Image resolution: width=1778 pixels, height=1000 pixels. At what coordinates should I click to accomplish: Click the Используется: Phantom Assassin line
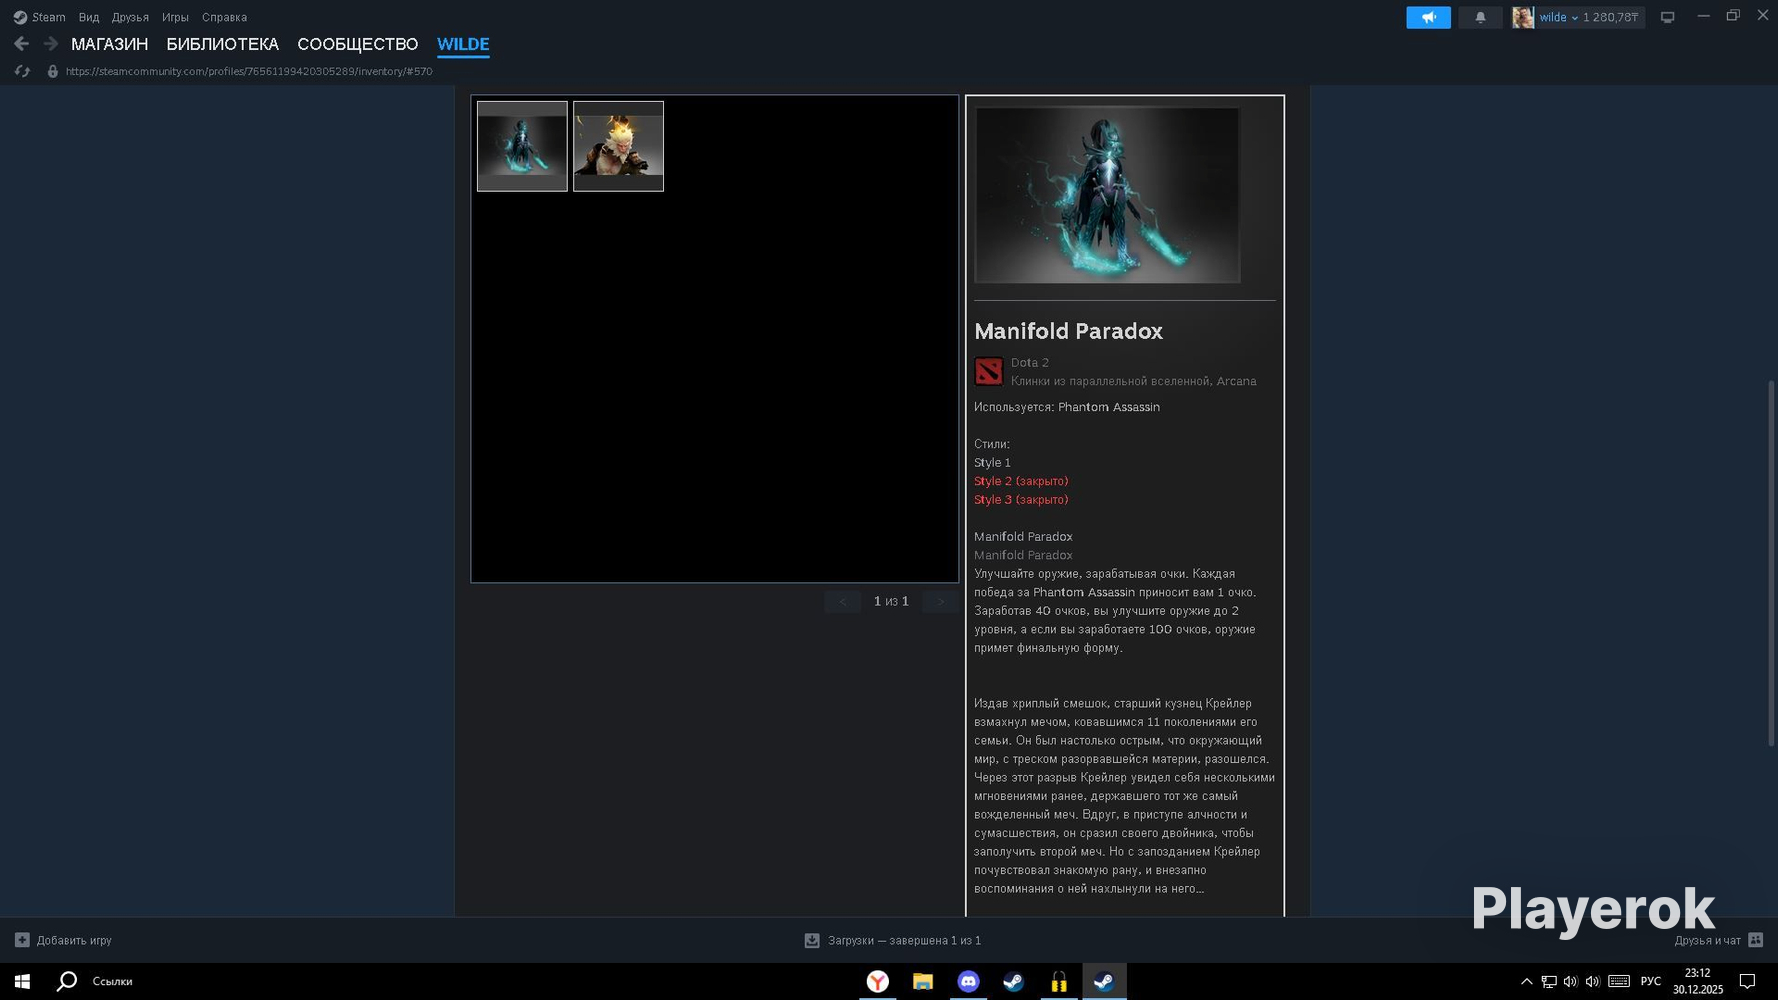pos(1067,407)
